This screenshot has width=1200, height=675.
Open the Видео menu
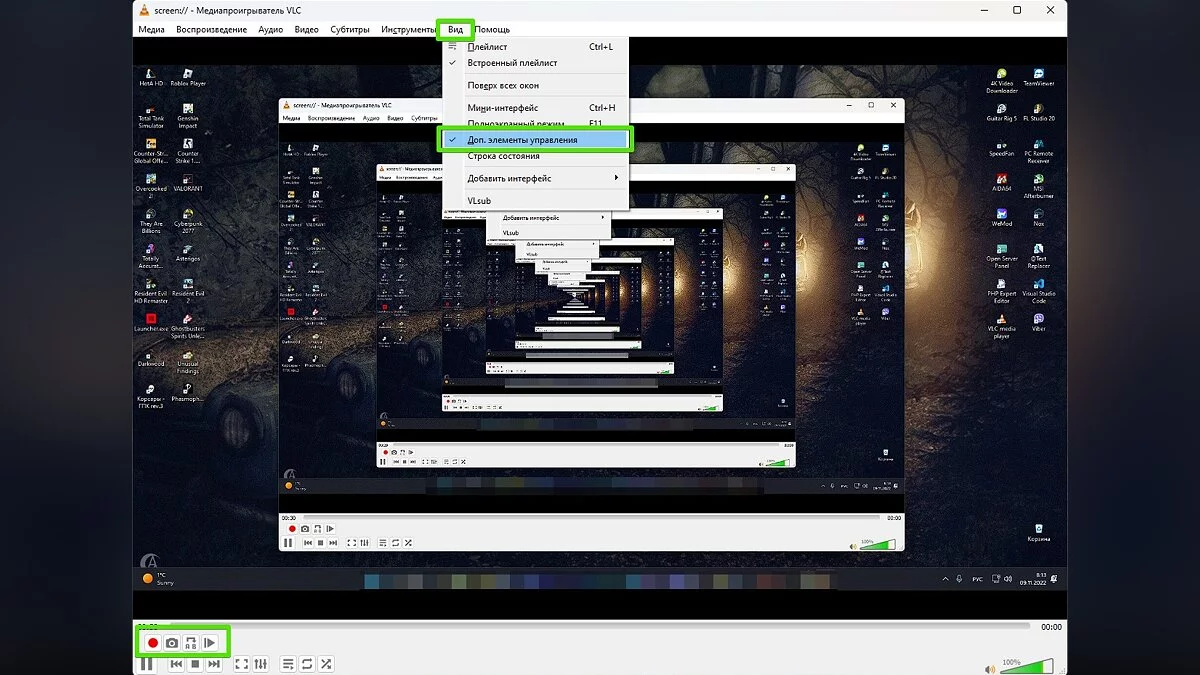click(306, 29)
